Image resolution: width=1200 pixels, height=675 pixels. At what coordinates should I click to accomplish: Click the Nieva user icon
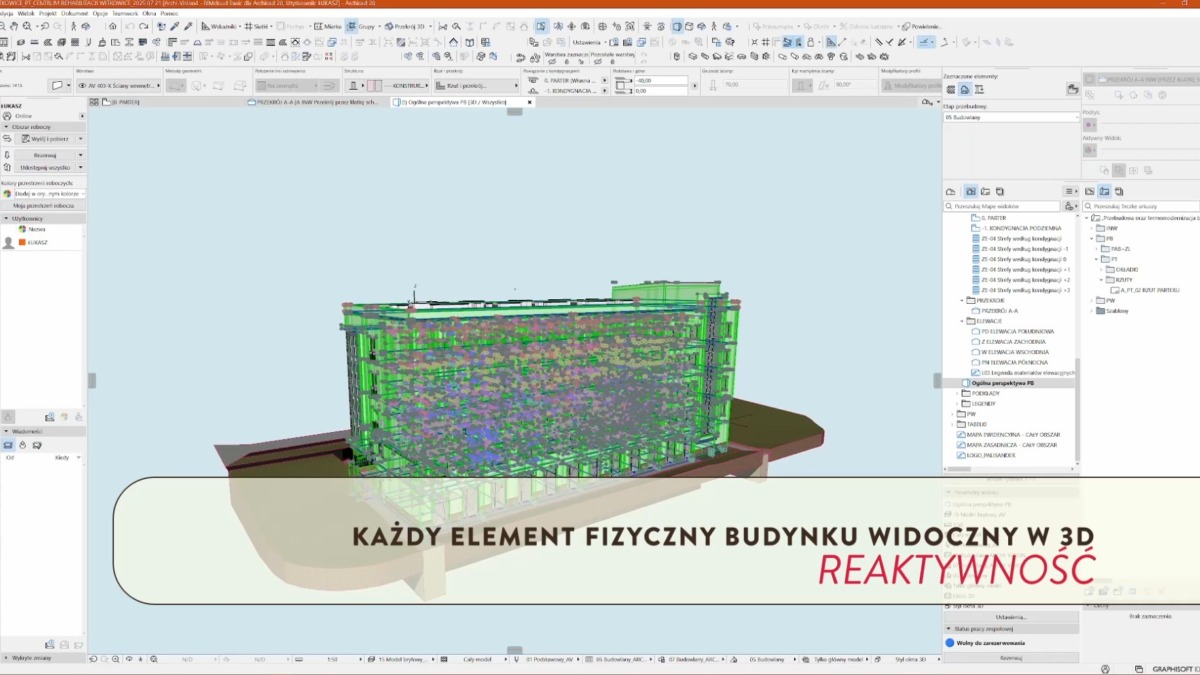pyautogui.click(x=23, y=229)
